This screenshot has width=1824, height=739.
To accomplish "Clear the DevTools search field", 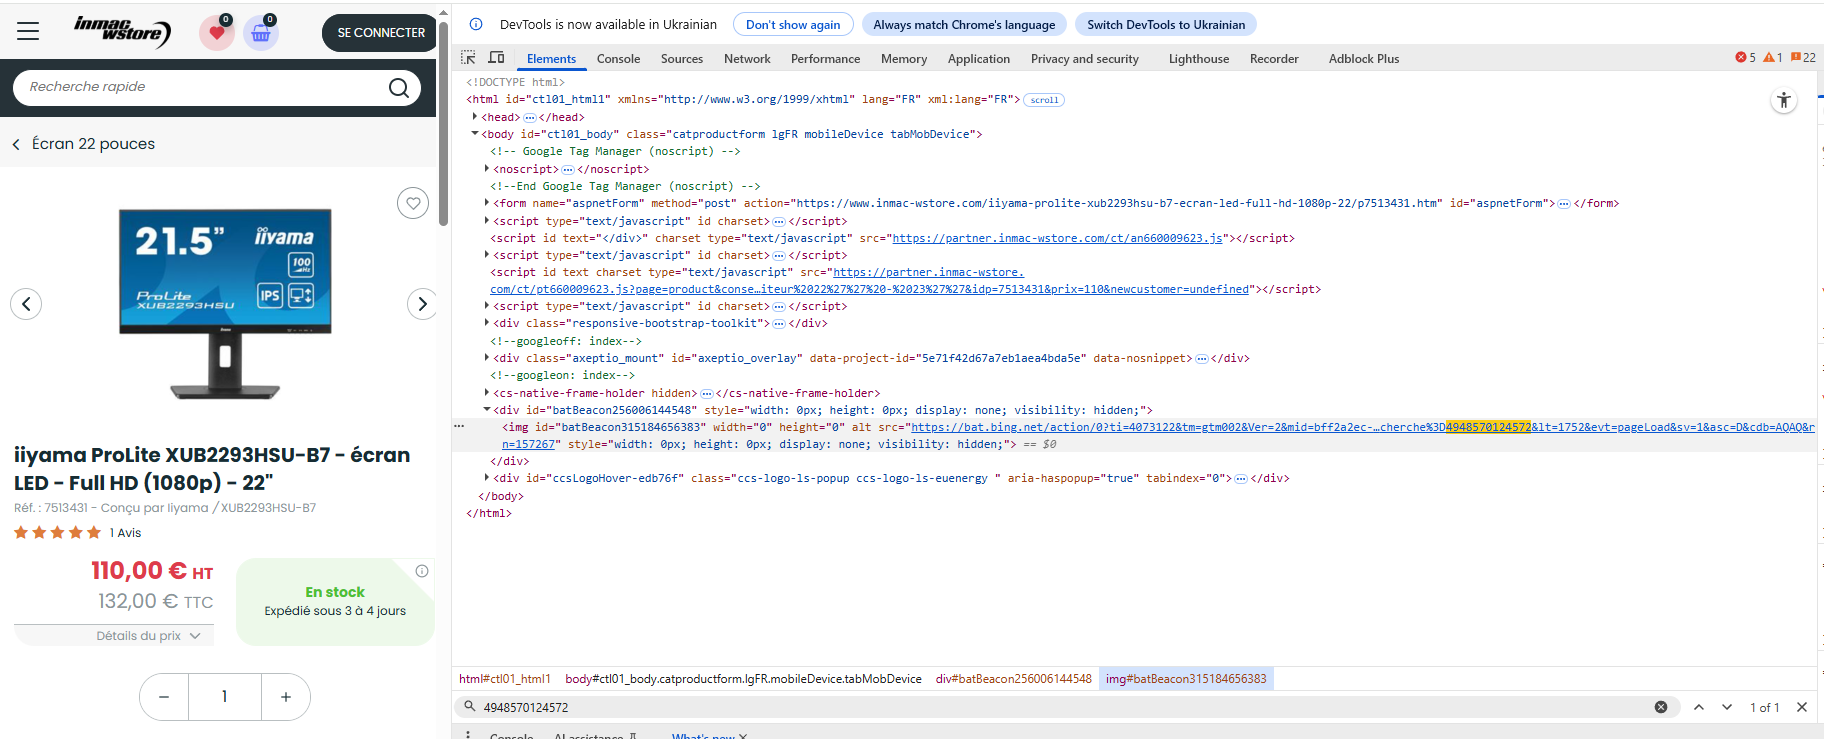I will (1661, 707).
